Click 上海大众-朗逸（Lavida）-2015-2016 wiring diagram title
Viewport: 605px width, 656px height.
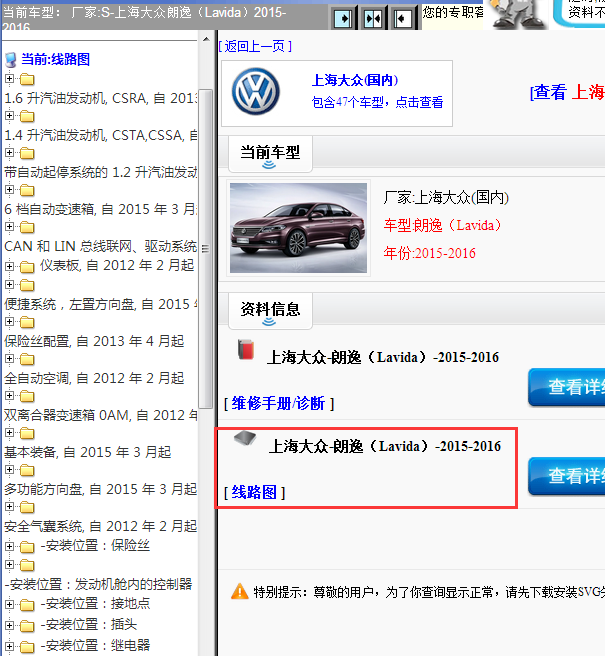385,446
